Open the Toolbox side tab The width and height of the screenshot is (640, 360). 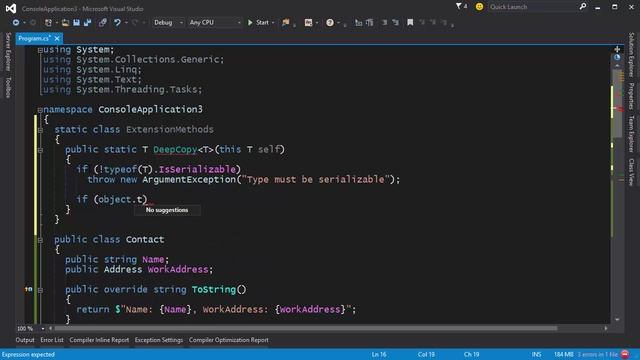pyautogui.click(x=8, y=87)
